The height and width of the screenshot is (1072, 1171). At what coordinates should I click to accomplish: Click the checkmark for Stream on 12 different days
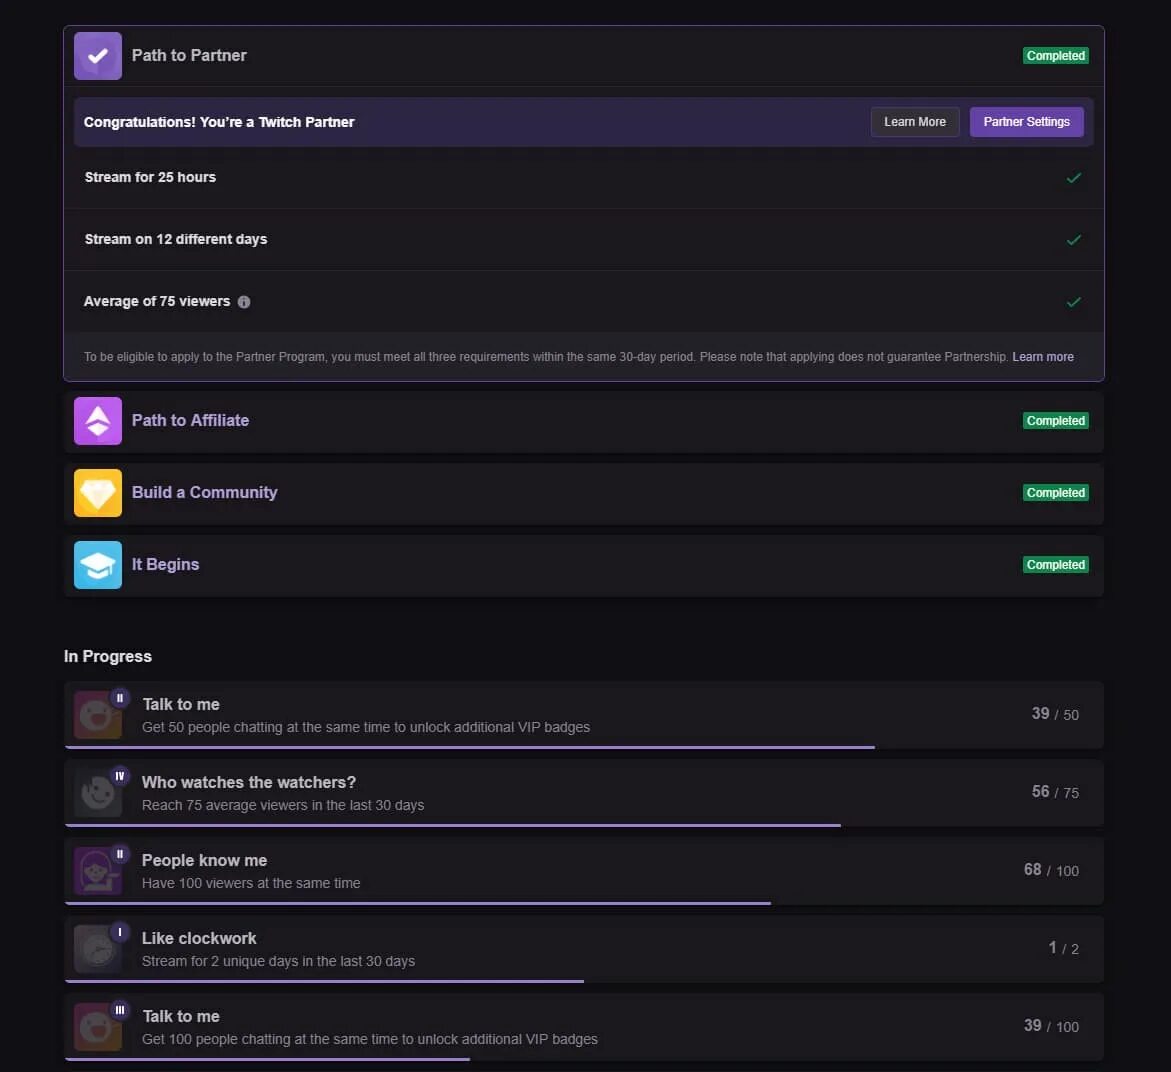point(1073,240)
